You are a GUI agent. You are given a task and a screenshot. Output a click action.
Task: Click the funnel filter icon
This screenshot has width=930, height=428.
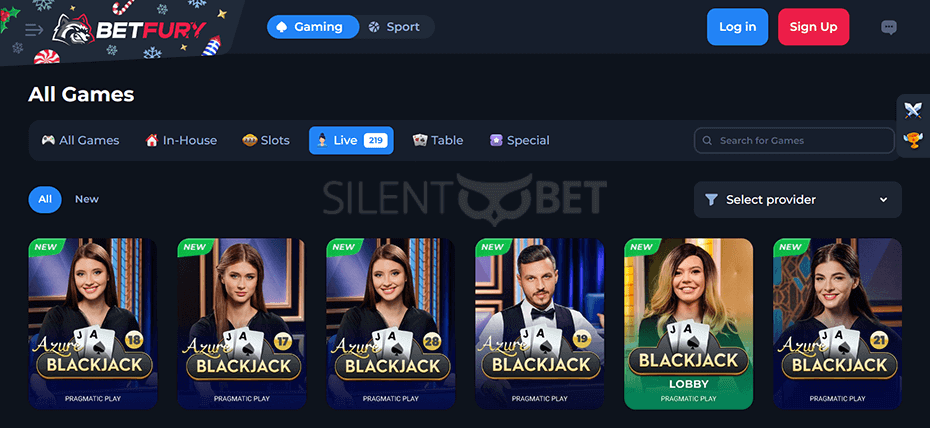pyautogui.click(x=711, y=200)
